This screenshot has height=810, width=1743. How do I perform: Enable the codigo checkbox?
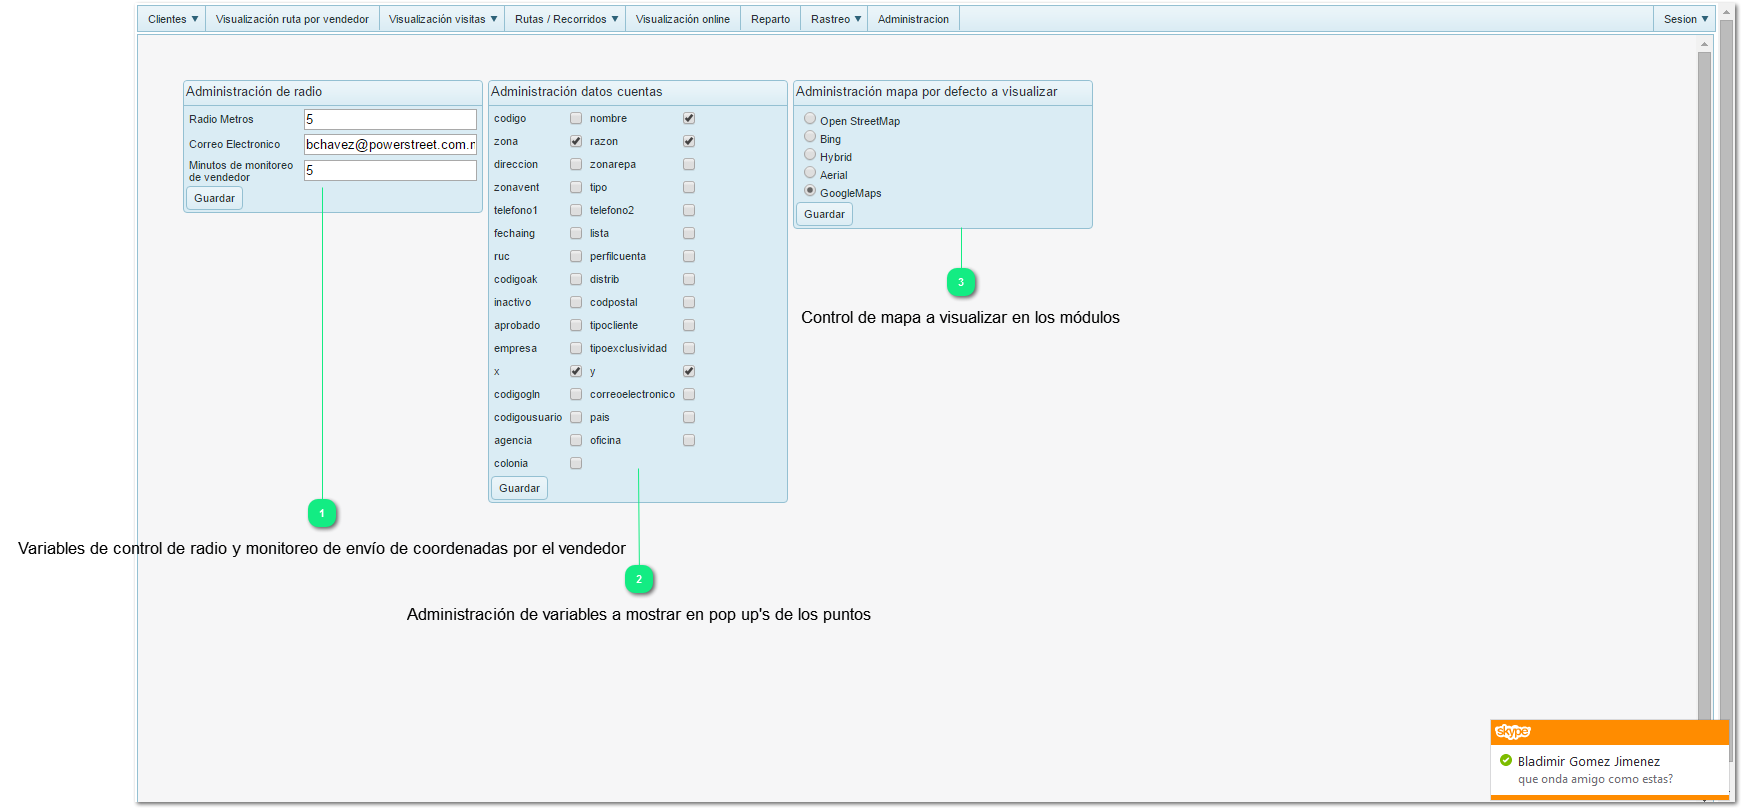click(576, 118)
